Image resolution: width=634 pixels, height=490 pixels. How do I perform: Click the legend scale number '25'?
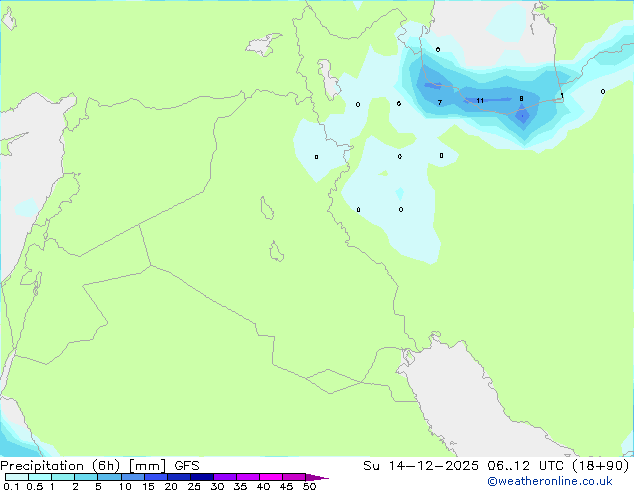(194, 486)
